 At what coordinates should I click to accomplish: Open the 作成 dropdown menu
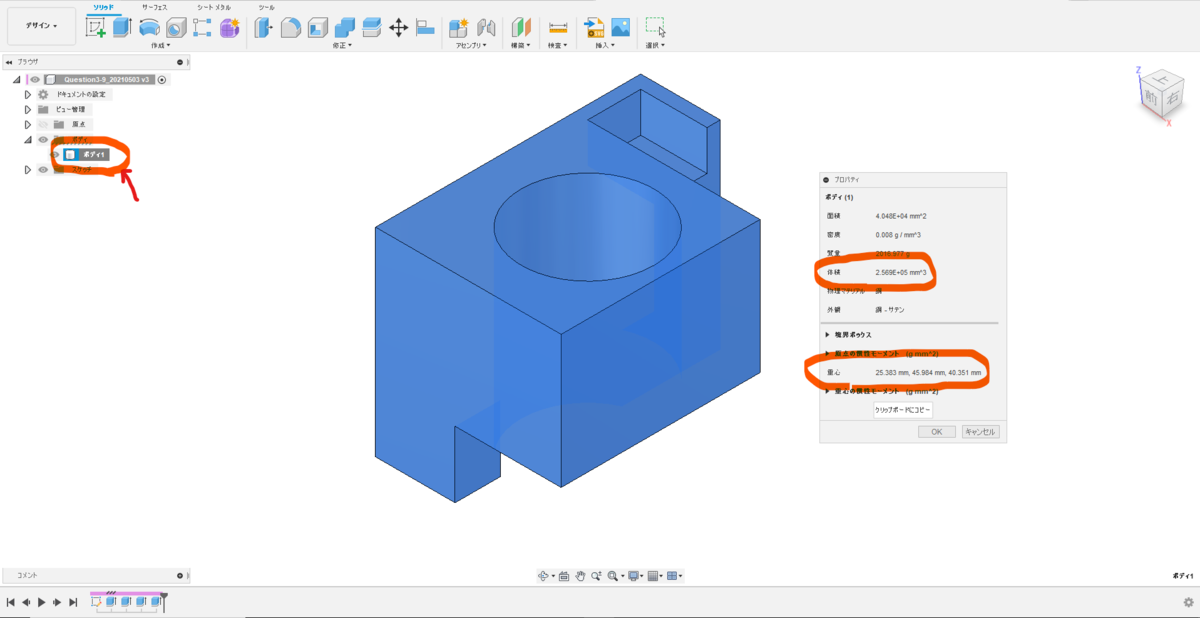[160, 45]
